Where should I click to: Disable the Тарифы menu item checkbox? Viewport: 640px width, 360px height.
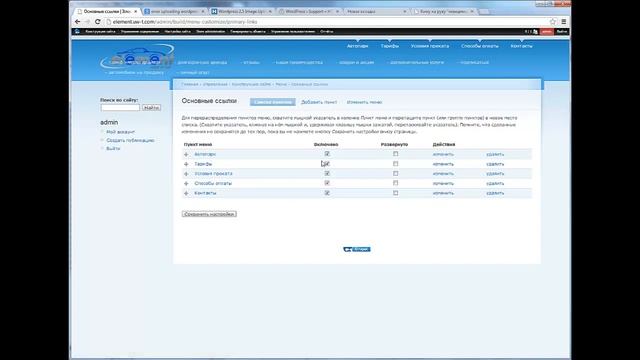[327, 164]
